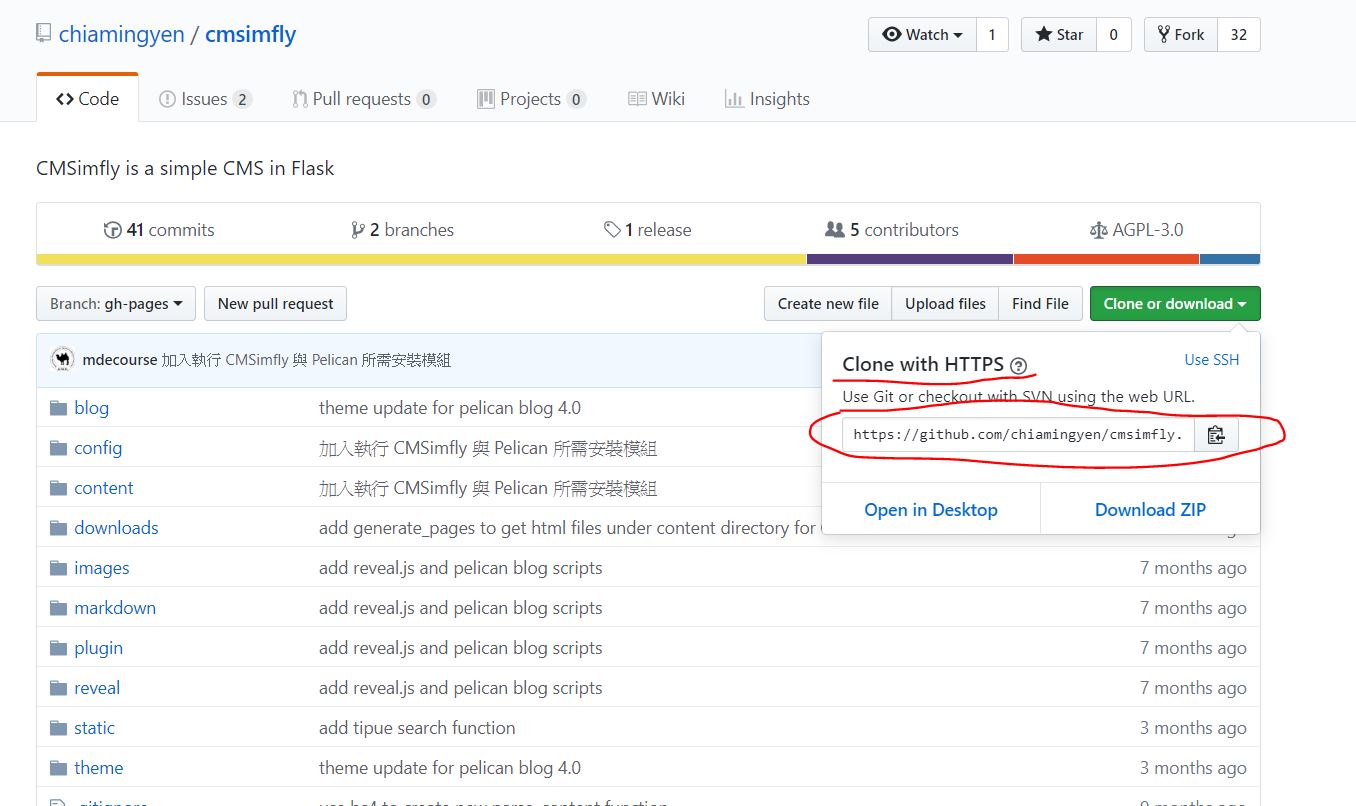Fork the cmsimfly repository
This screenshot has width=1356, height=806.
pyautogui.click(x=1180, y=35)
